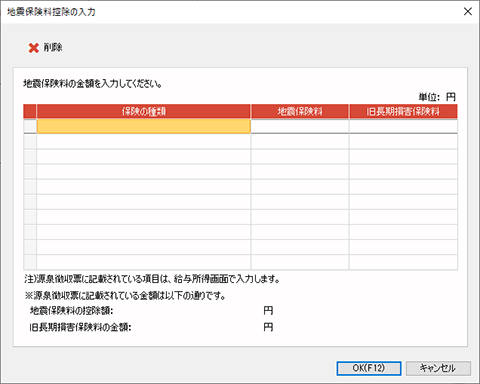The height and width of the screenshot is (384, 480).
Task: Click the キャンセル button
Action: pos(438,368)
